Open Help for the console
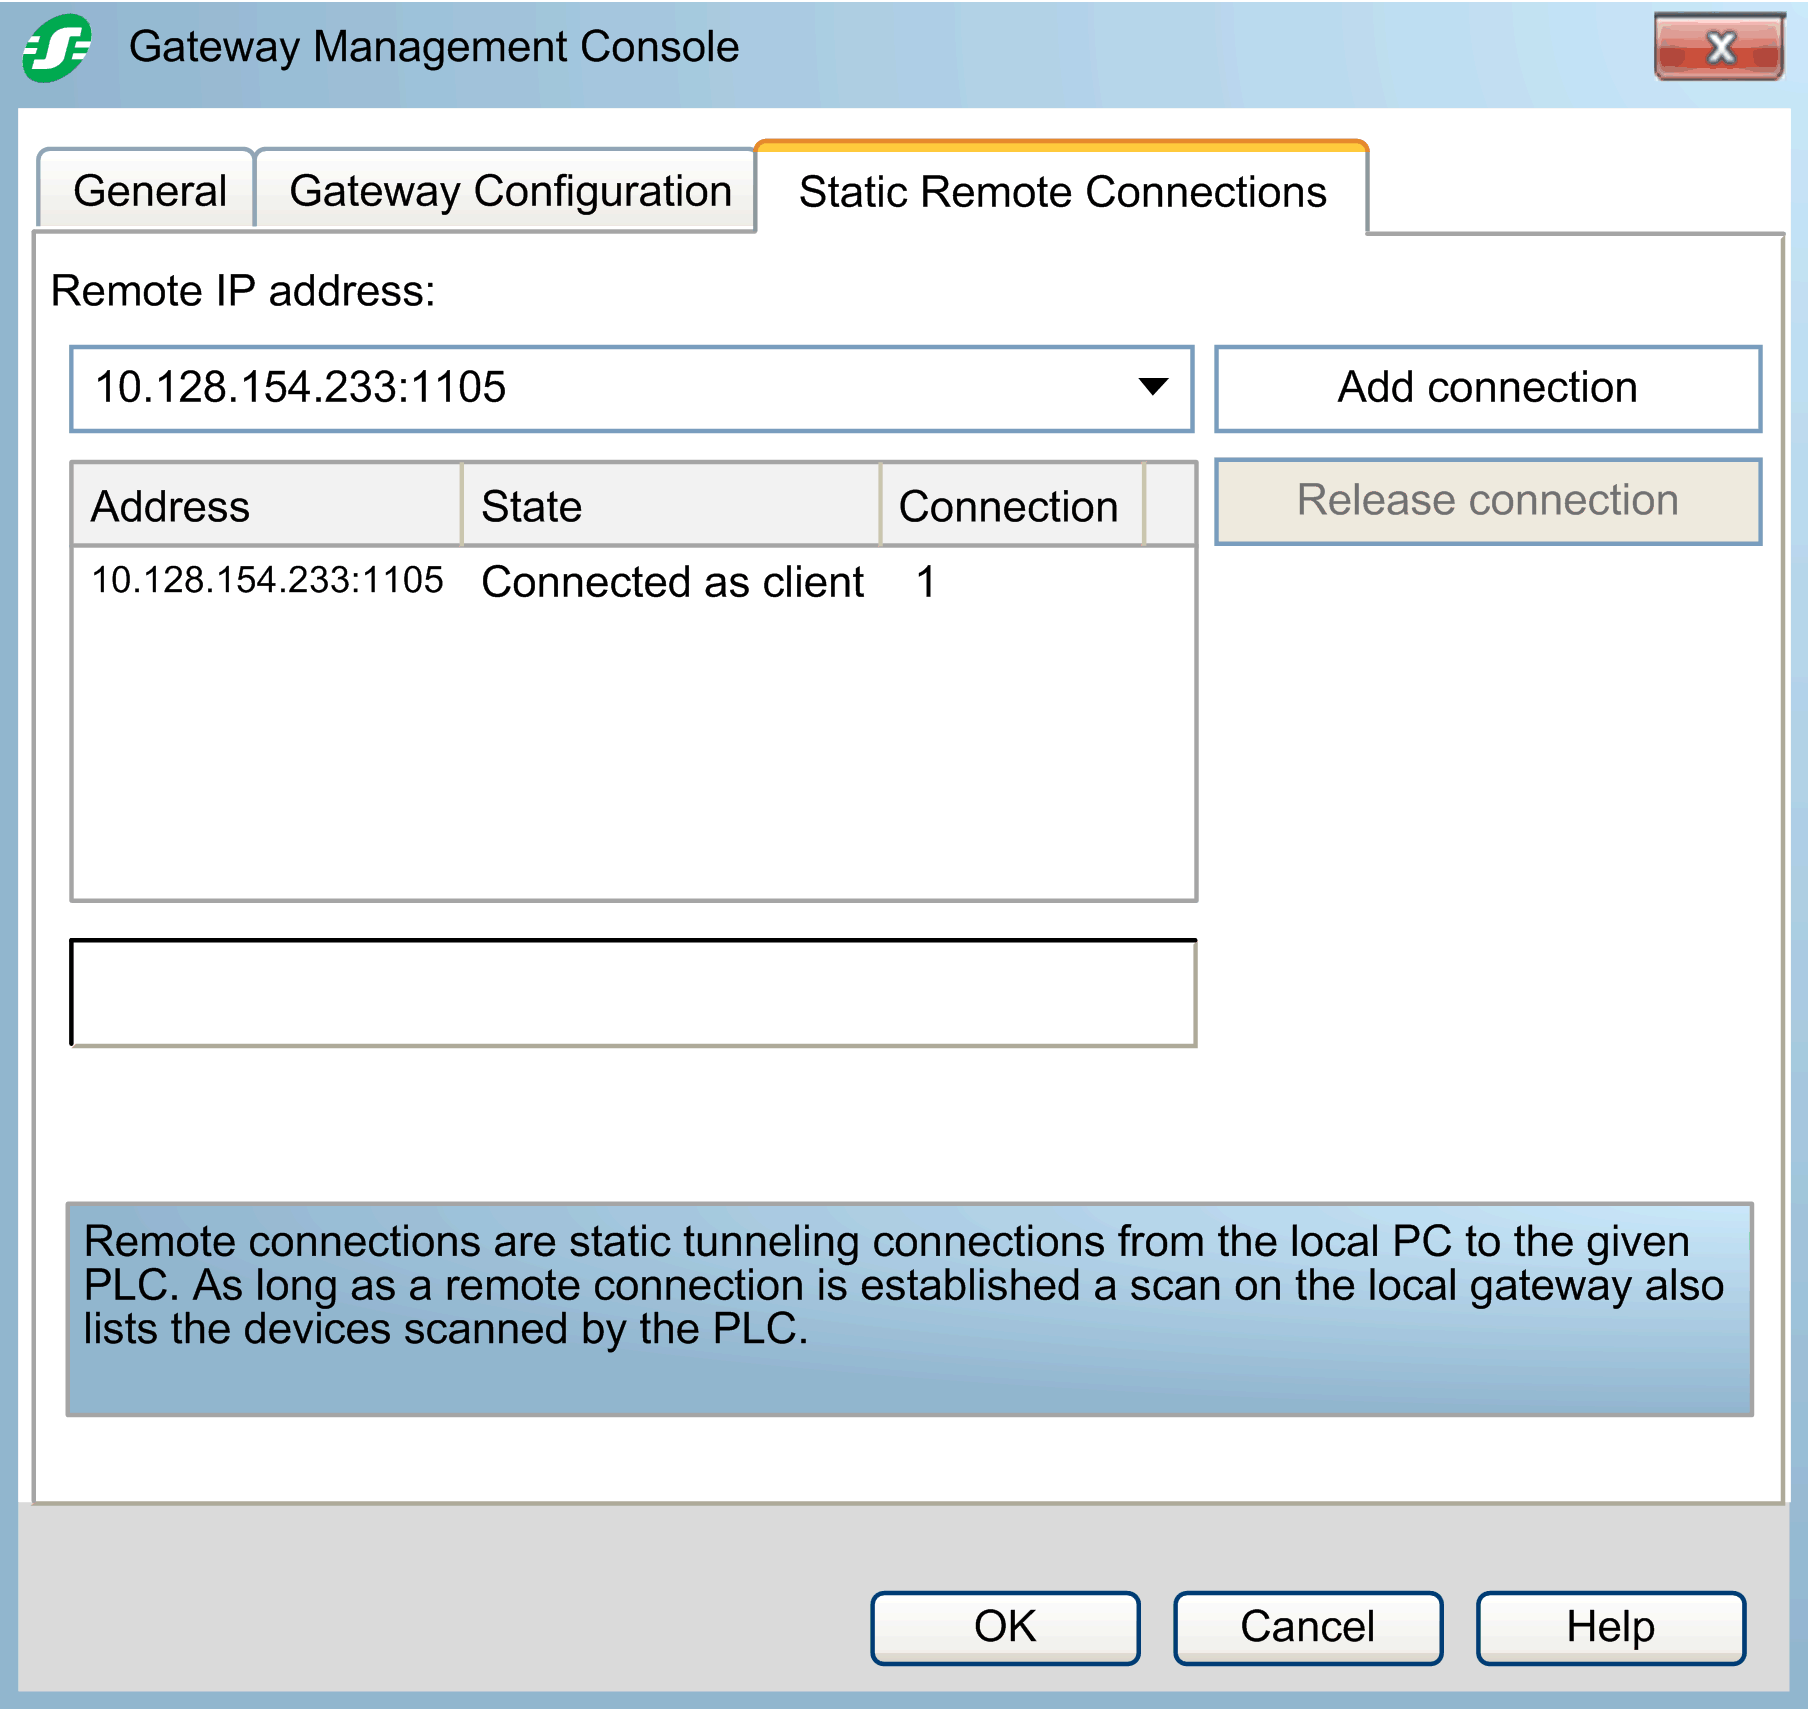 point(1610,1627)
